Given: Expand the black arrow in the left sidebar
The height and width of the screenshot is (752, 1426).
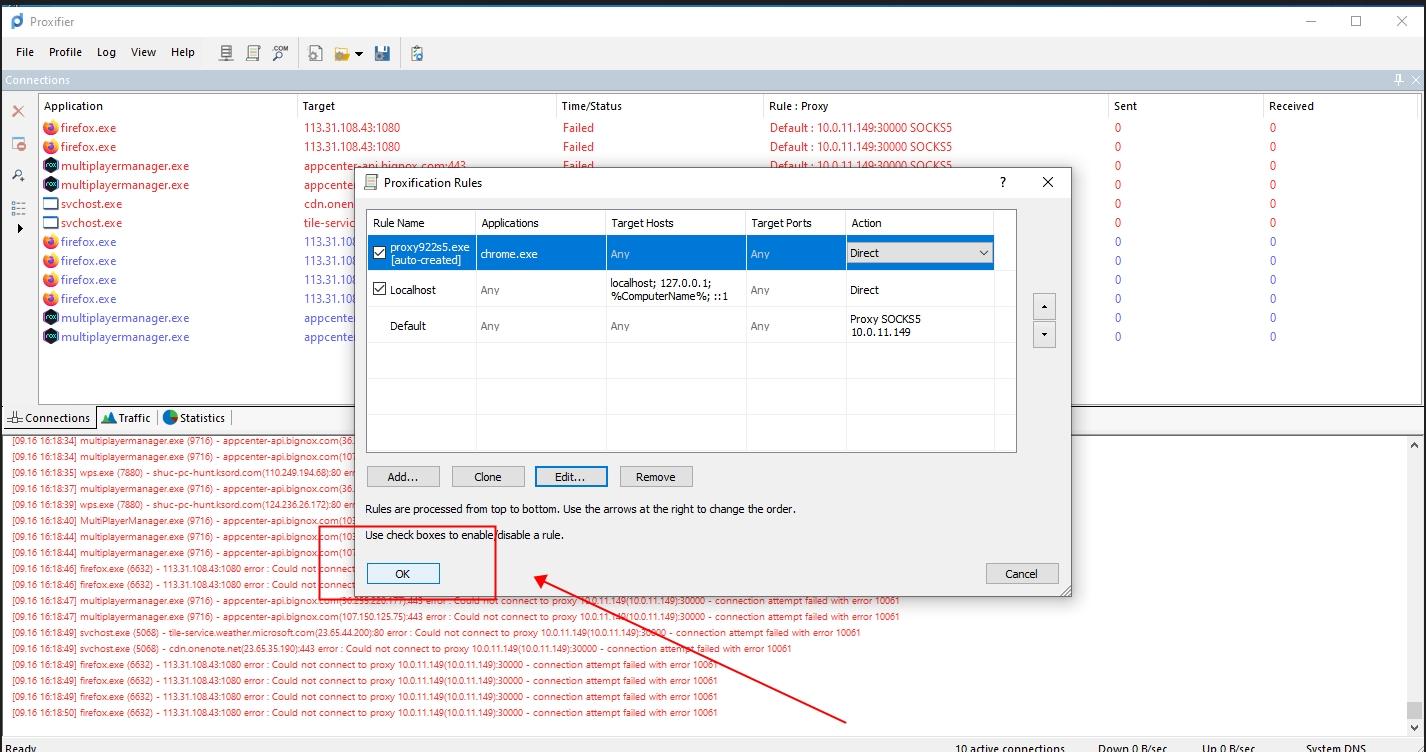Looking at the screenshot, I should [x=20, y=229].
